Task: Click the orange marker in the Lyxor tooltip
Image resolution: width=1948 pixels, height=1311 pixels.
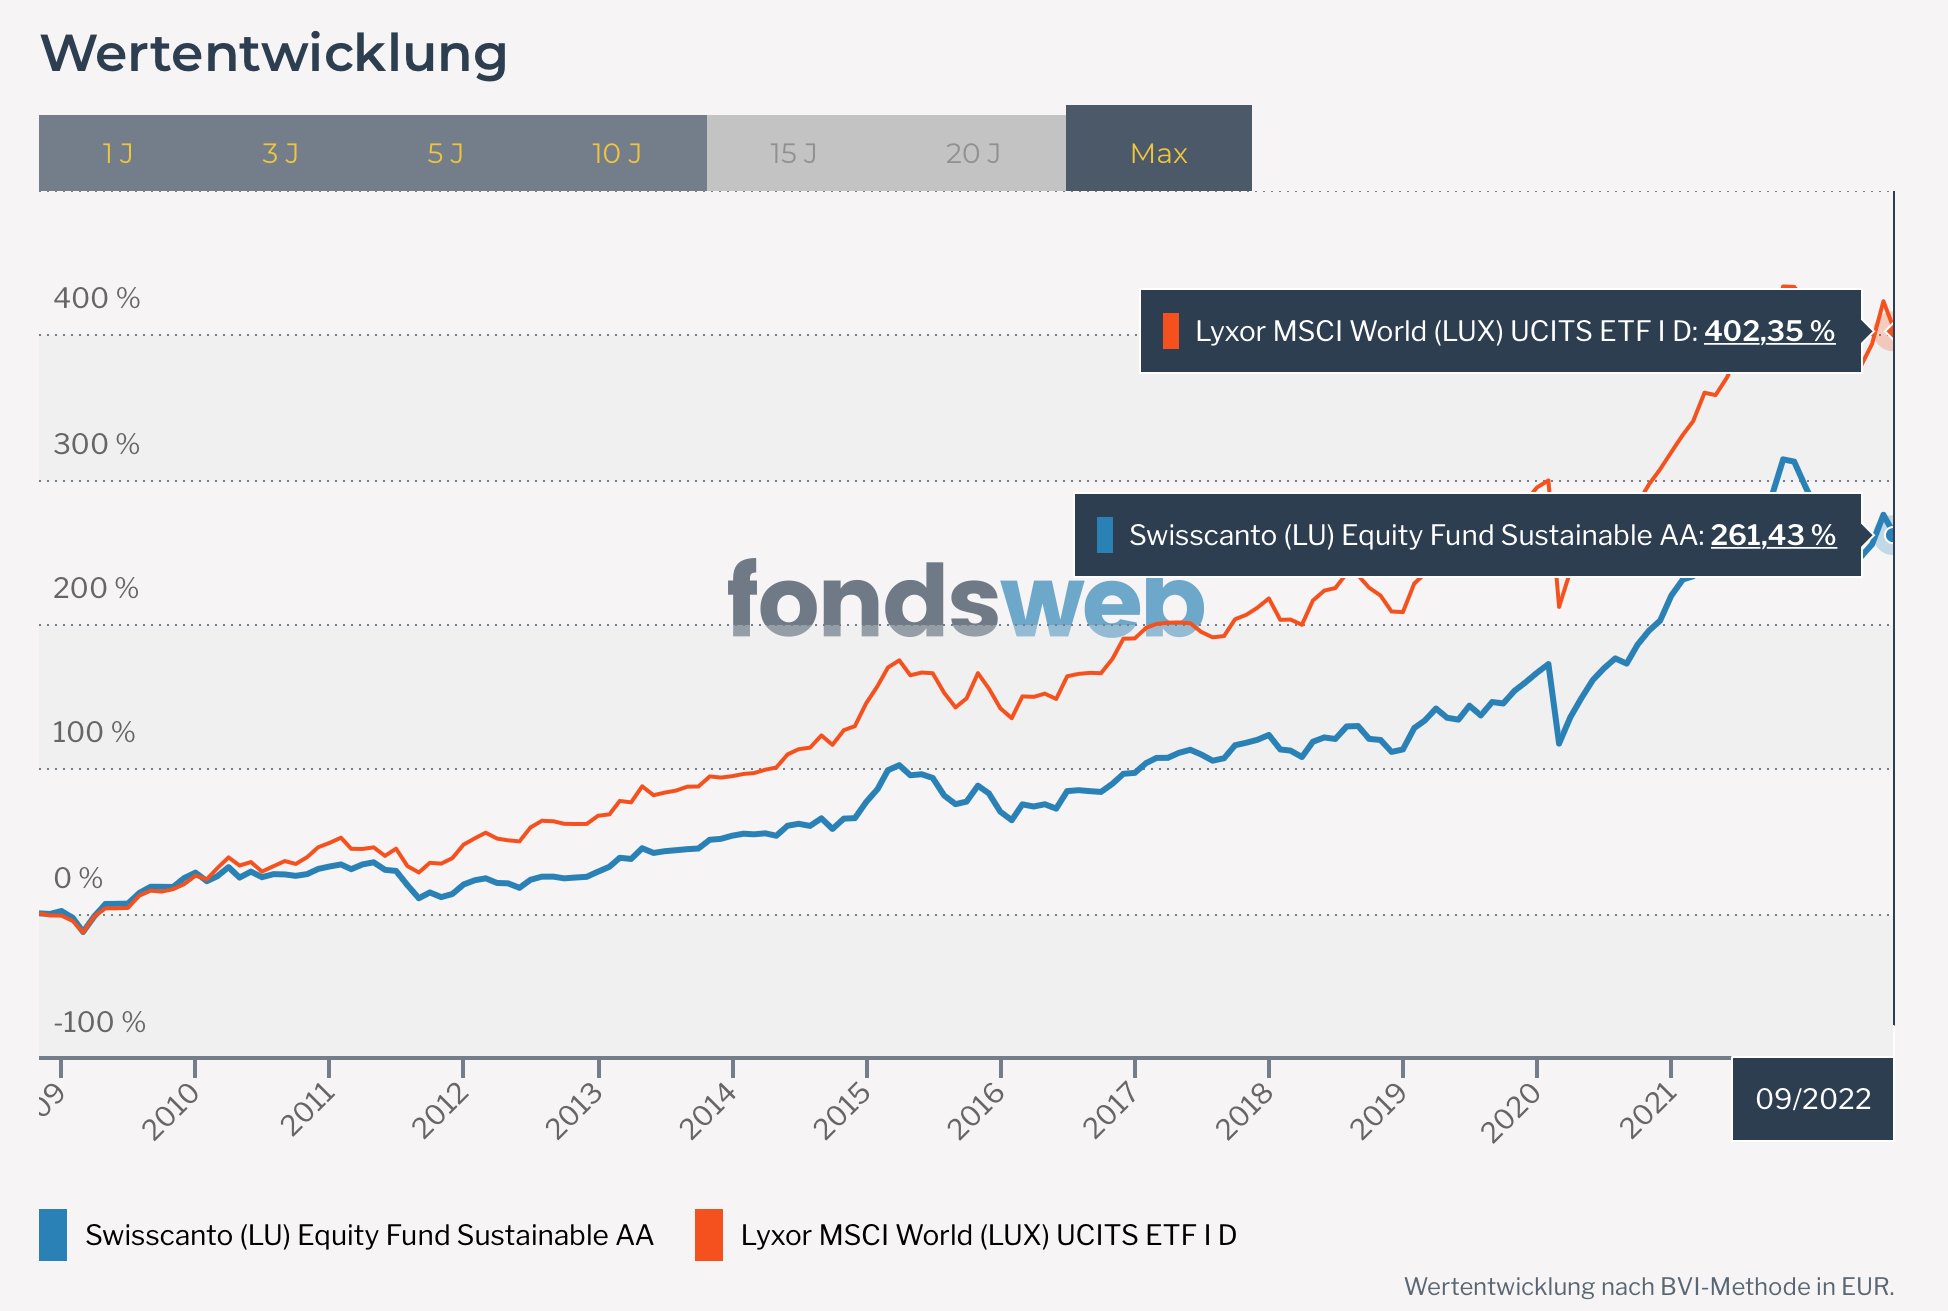Action: point(1170,331)
